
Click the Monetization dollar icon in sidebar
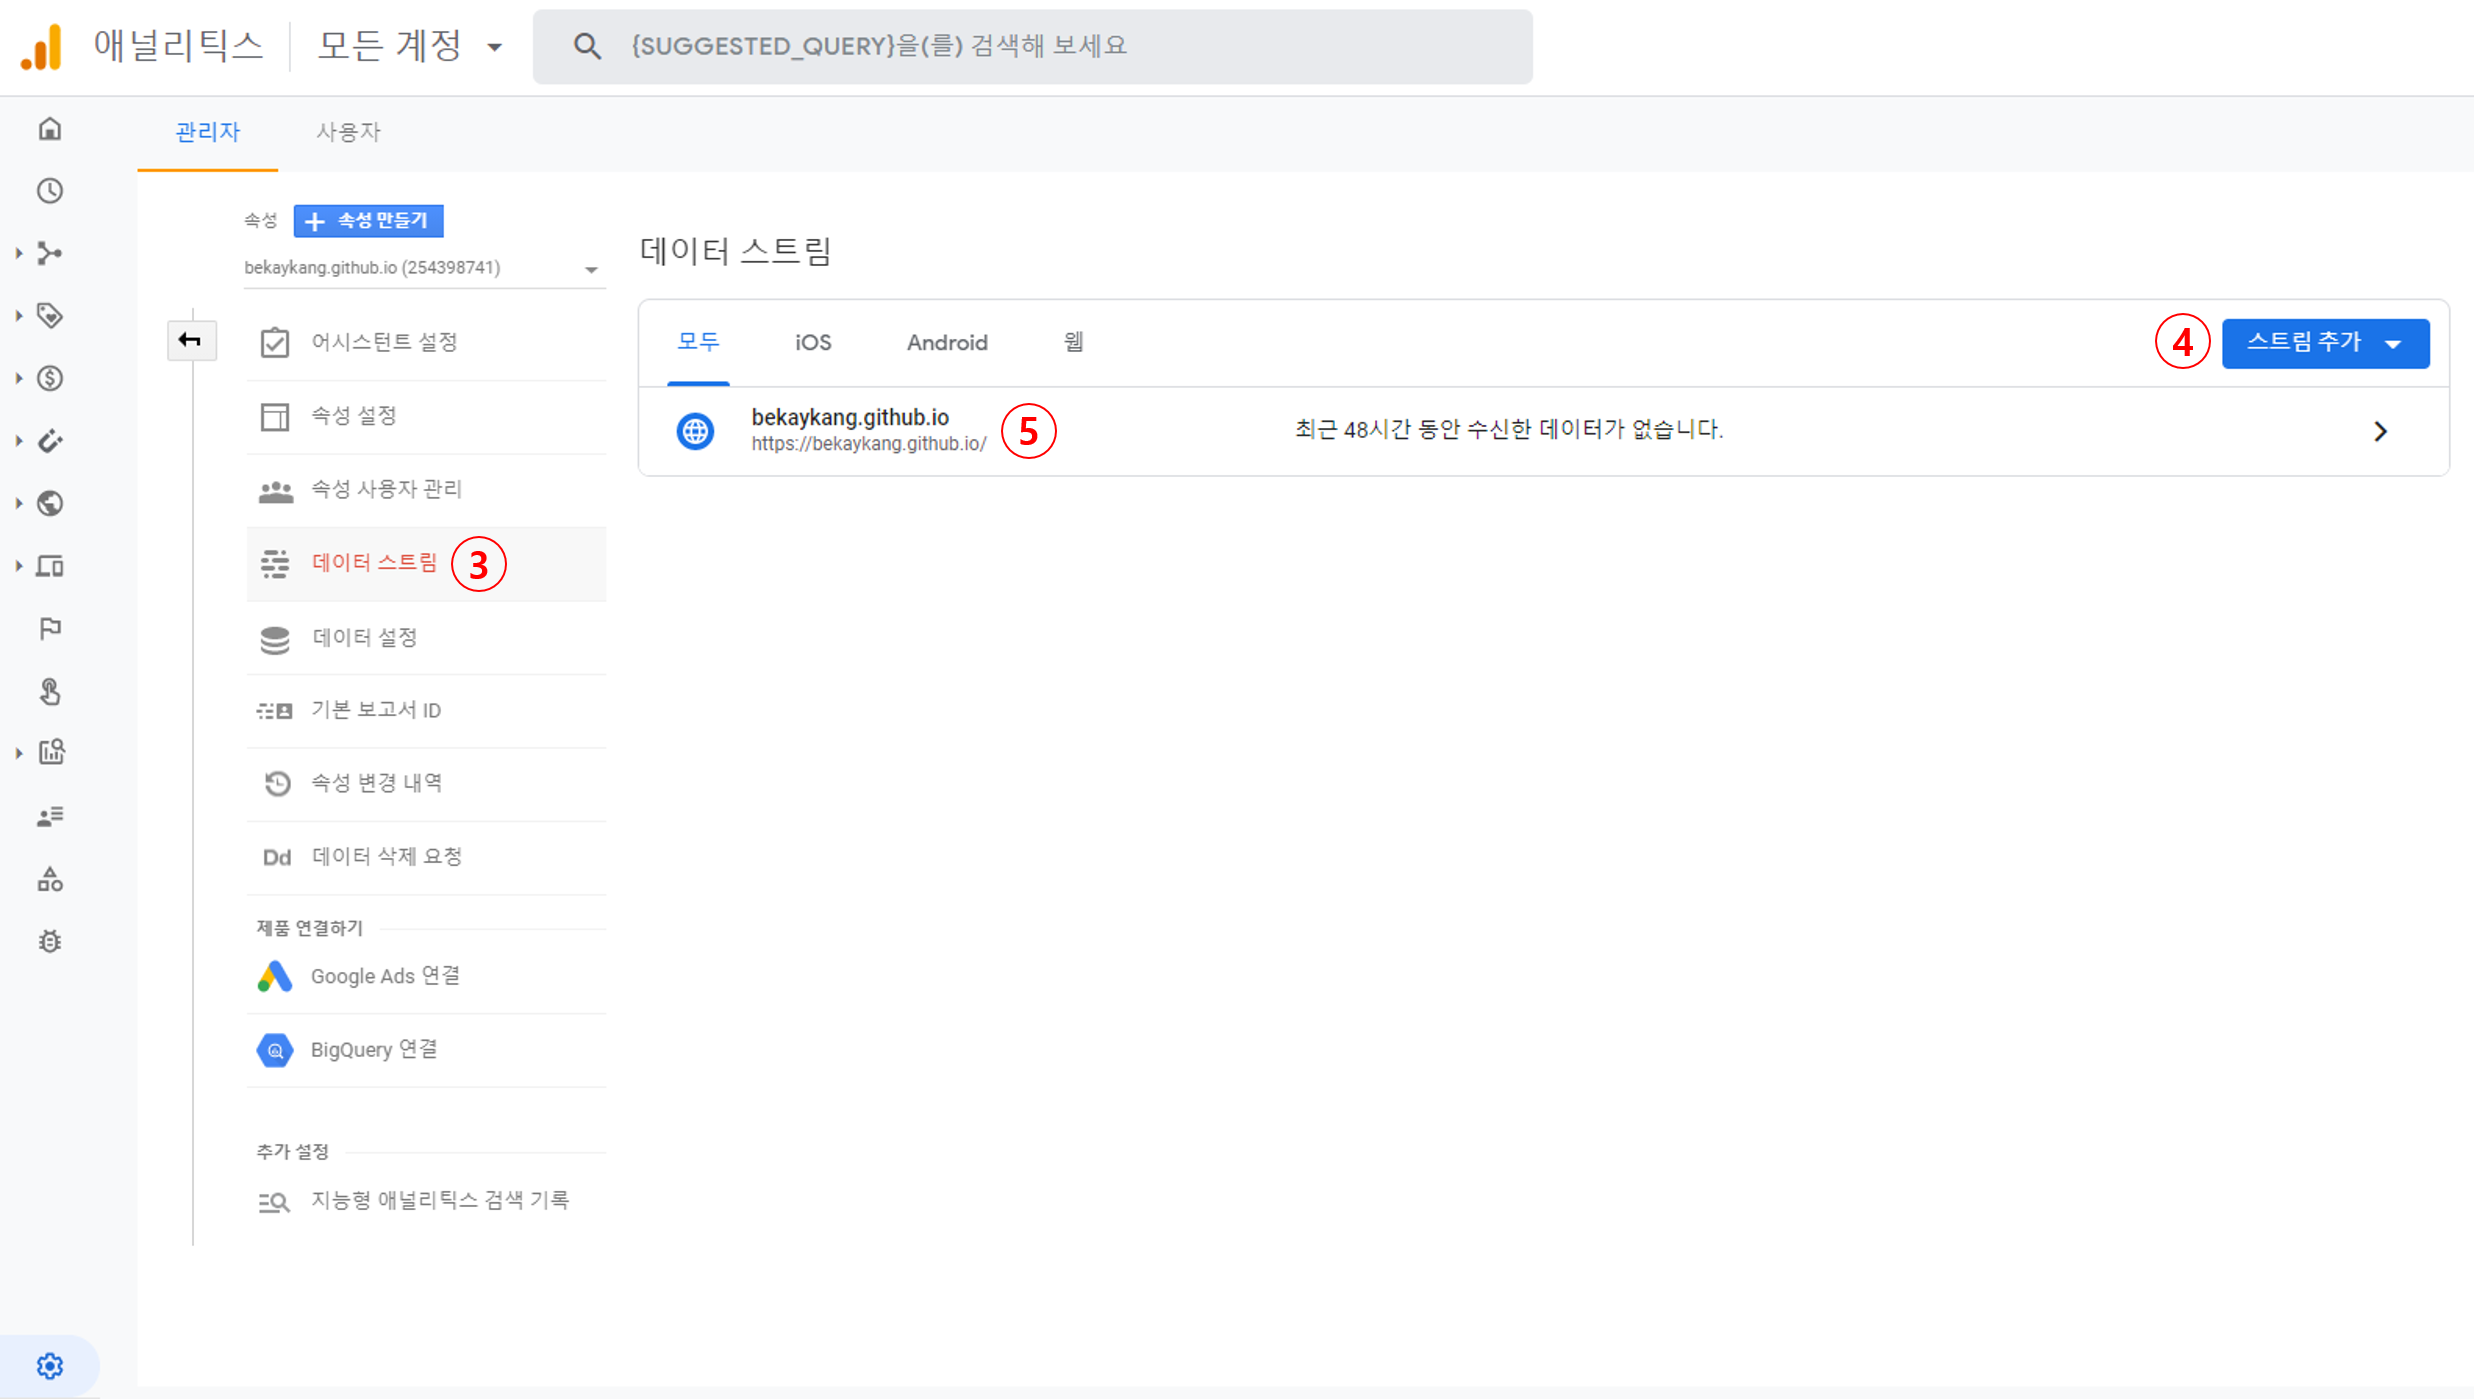coord(50,378)
